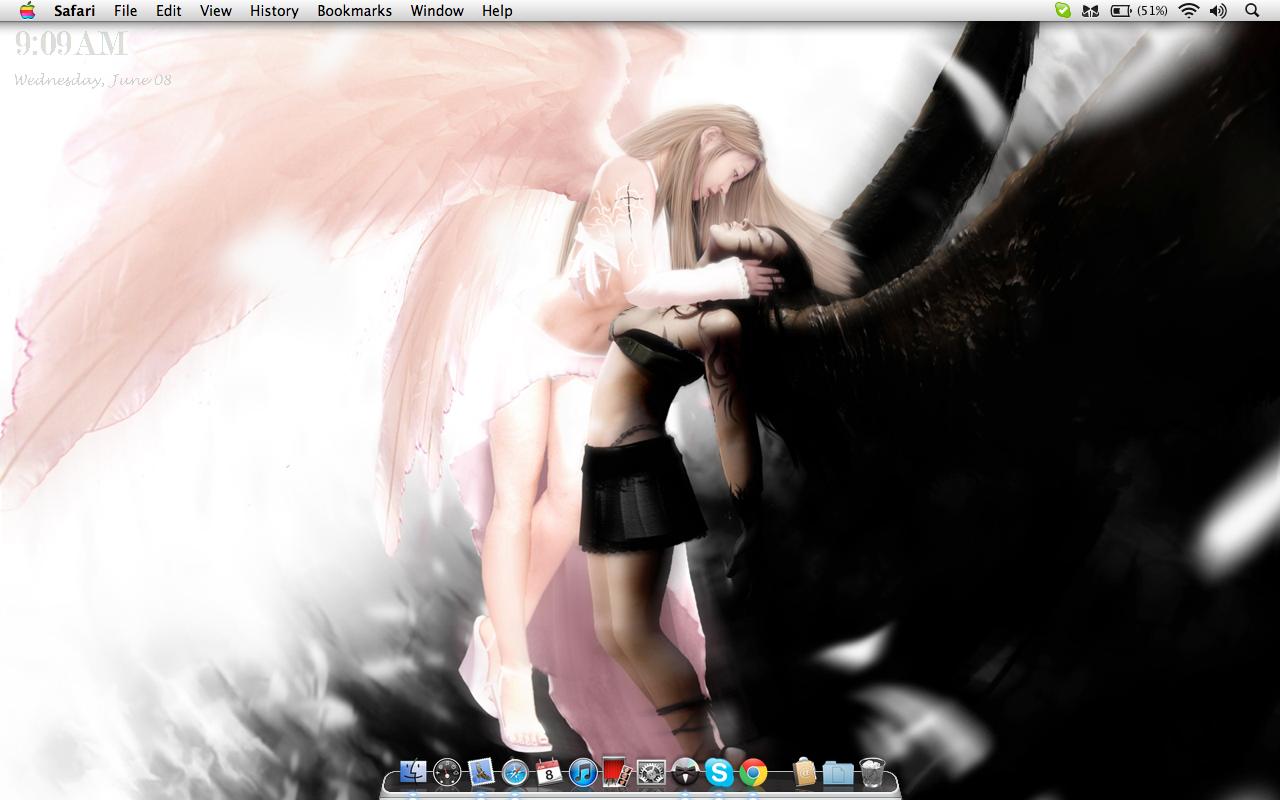
Task: Launch Dashboard from the Dock
Action: pos(447,771)
